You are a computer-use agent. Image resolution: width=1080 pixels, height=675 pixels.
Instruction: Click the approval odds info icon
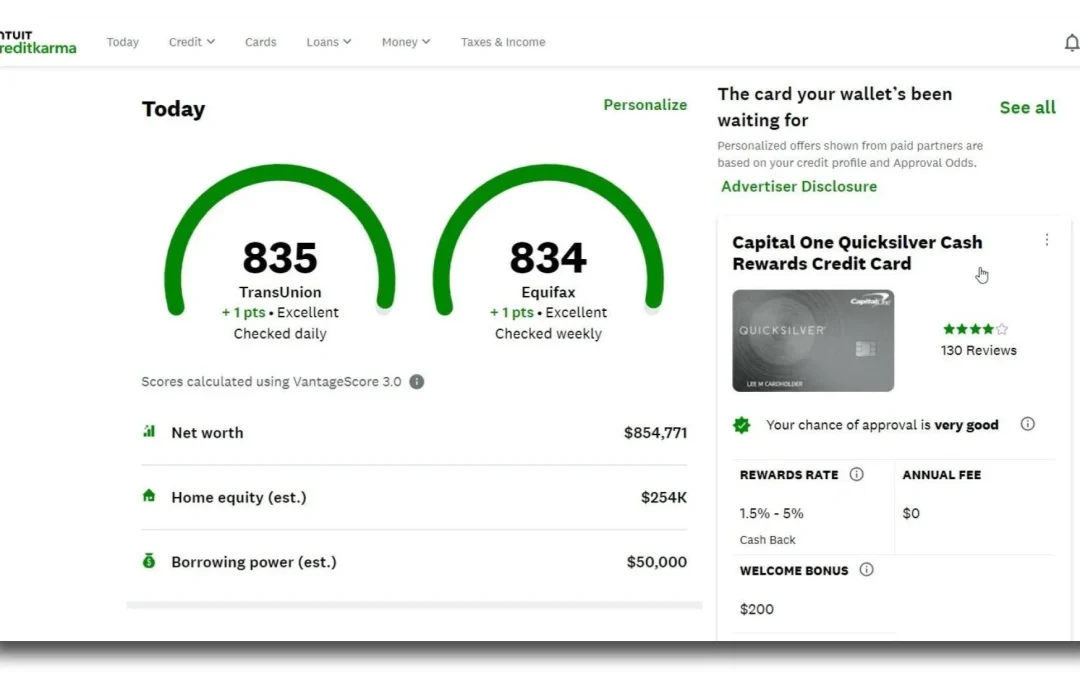1027,424
